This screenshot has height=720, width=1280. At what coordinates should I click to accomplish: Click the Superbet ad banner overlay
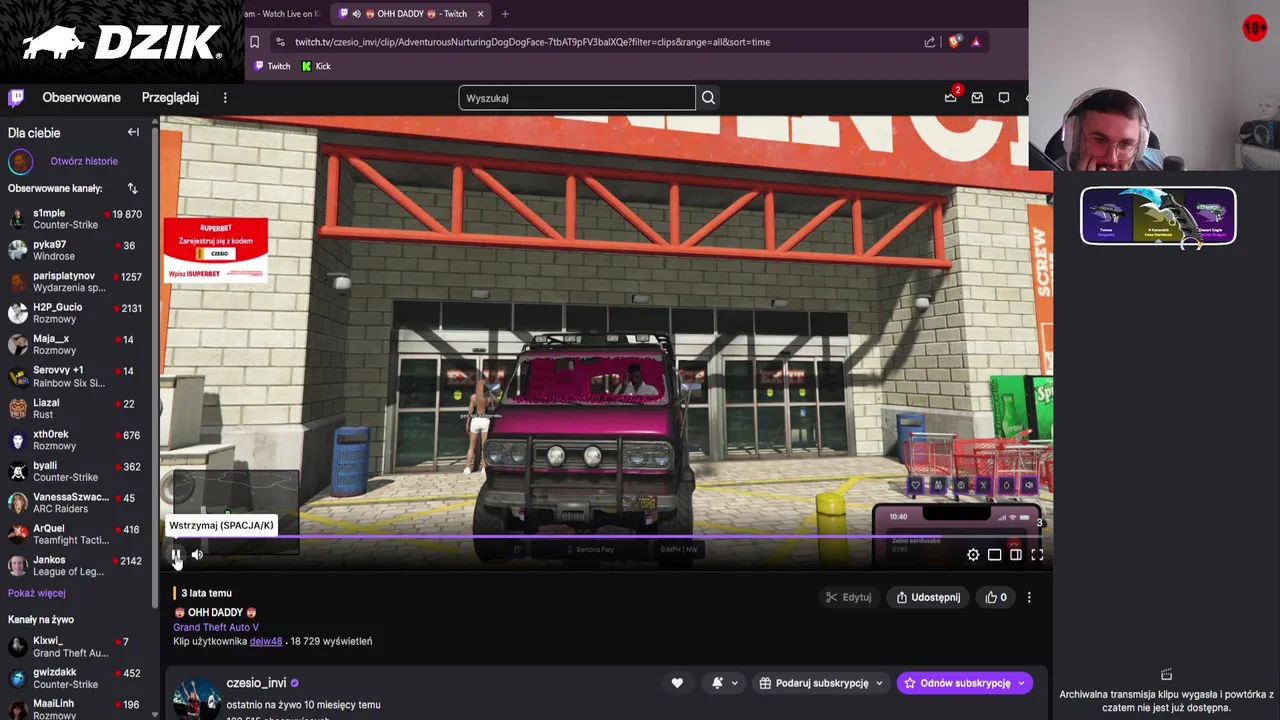pyautogui.click(x=216, y=249)
